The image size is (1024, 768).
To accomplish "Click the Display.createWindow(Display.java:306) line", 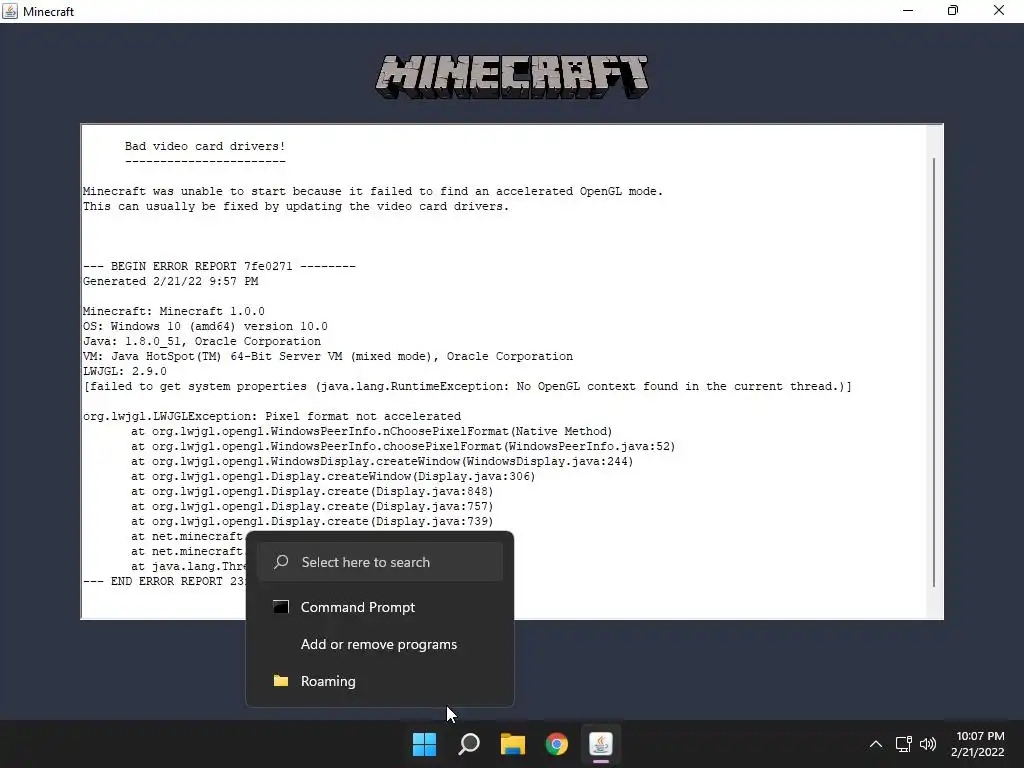I will tap(333, 477).
